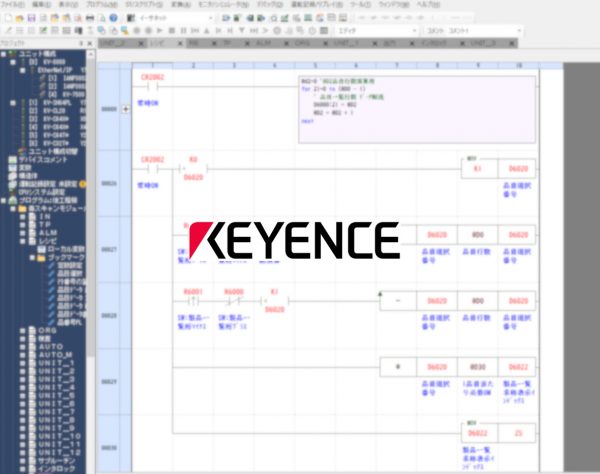Click the R6000 normally-closed contact
Screen dimensions: 600x474
click(x=234, y=301)
